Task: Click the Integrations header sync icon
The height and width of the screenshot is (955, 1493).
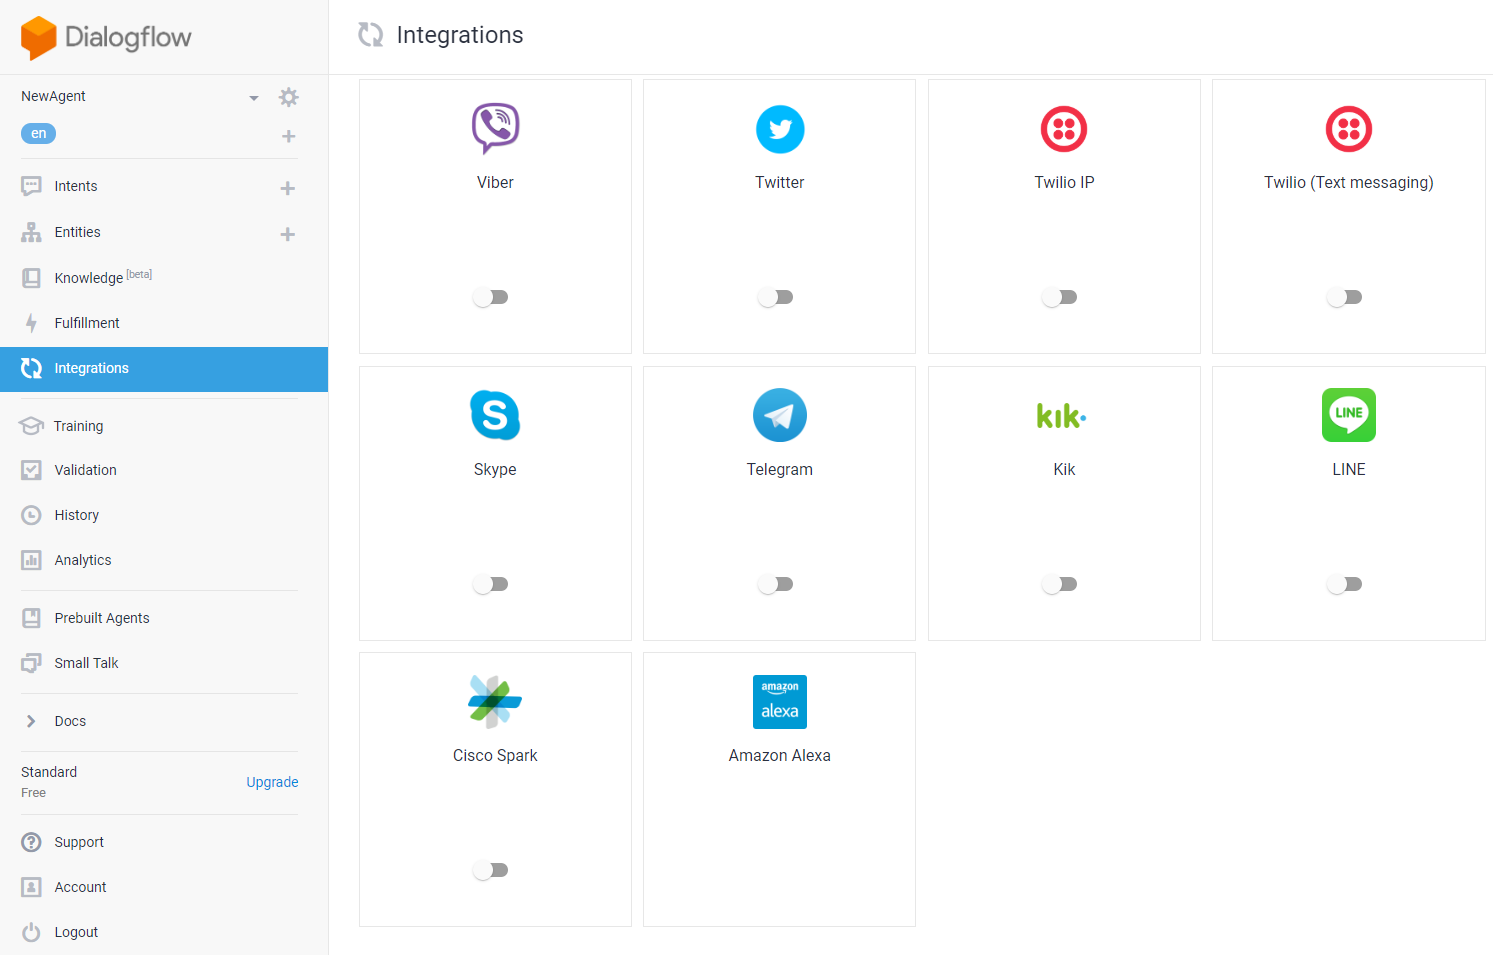Action: (371, 35)
